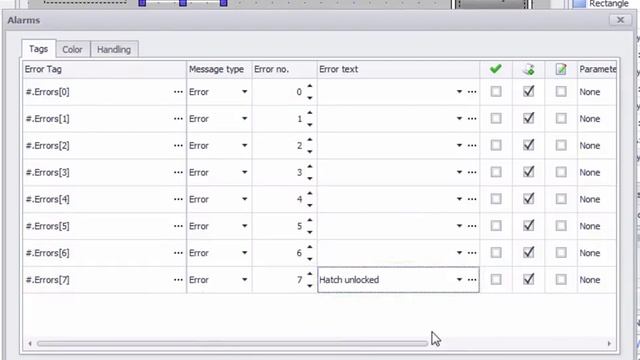Browse tag for #.Errors[5] with ellipsis

click(x=178, y=226)
